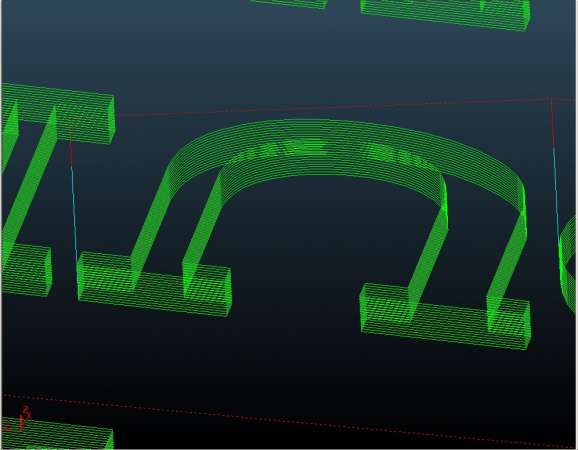Click the toolpath block at bottom-left corner

pos(57,434)
